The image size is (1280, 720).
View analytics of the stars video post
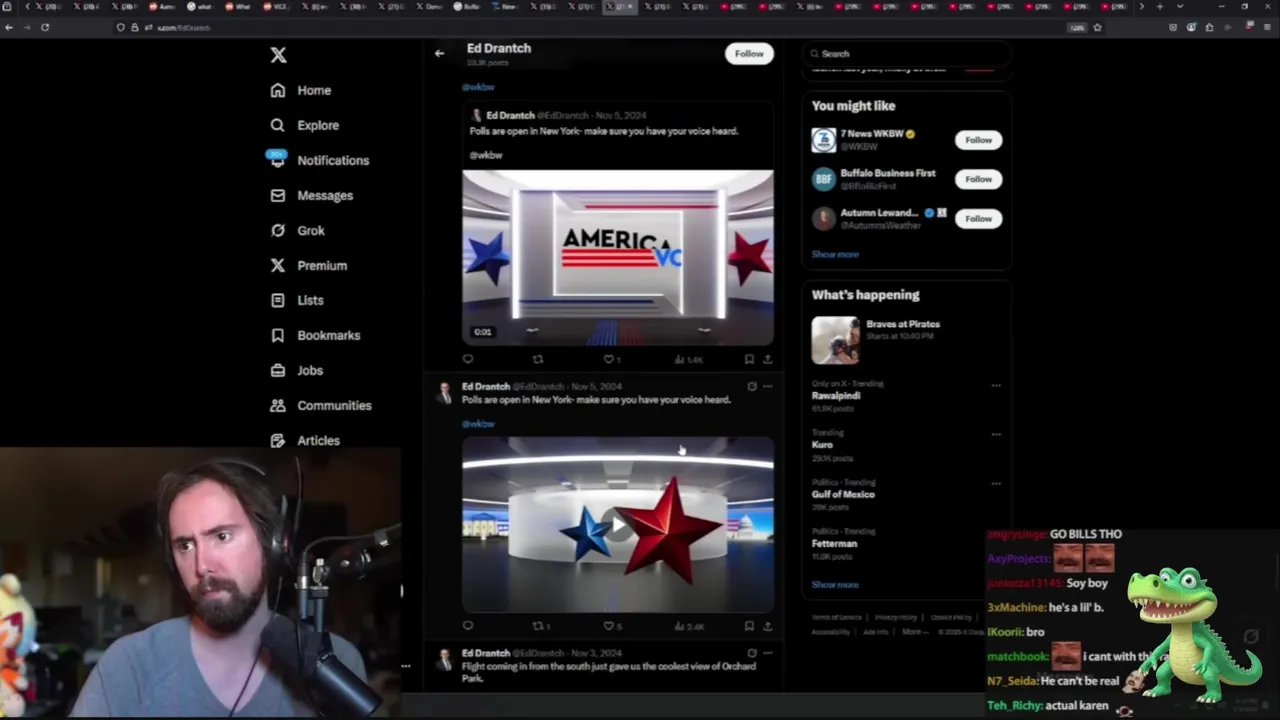689,626
